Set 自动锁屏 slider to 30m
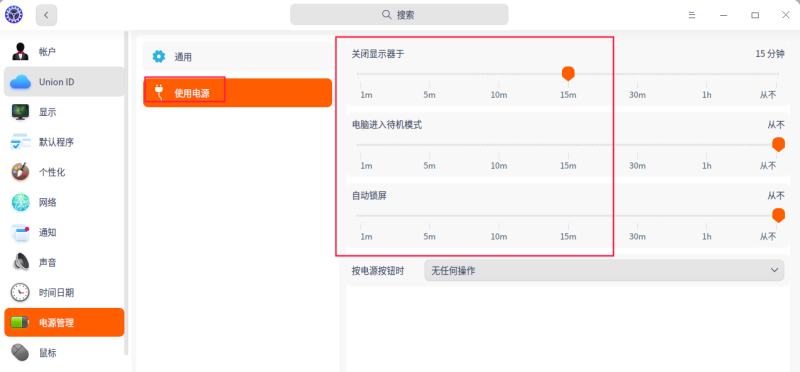 [637, 236]
